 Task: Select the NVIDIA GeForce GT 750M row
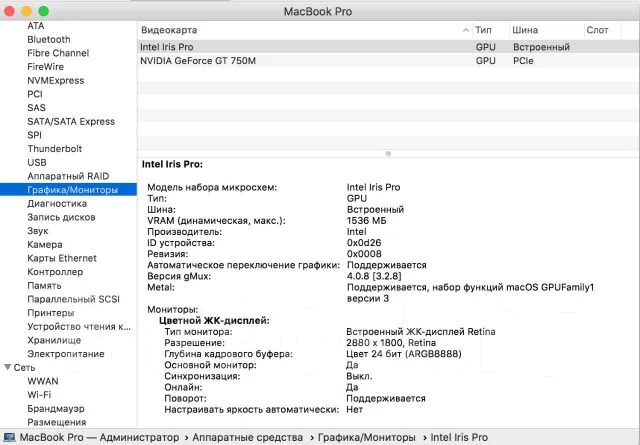[x=388, y=61]
